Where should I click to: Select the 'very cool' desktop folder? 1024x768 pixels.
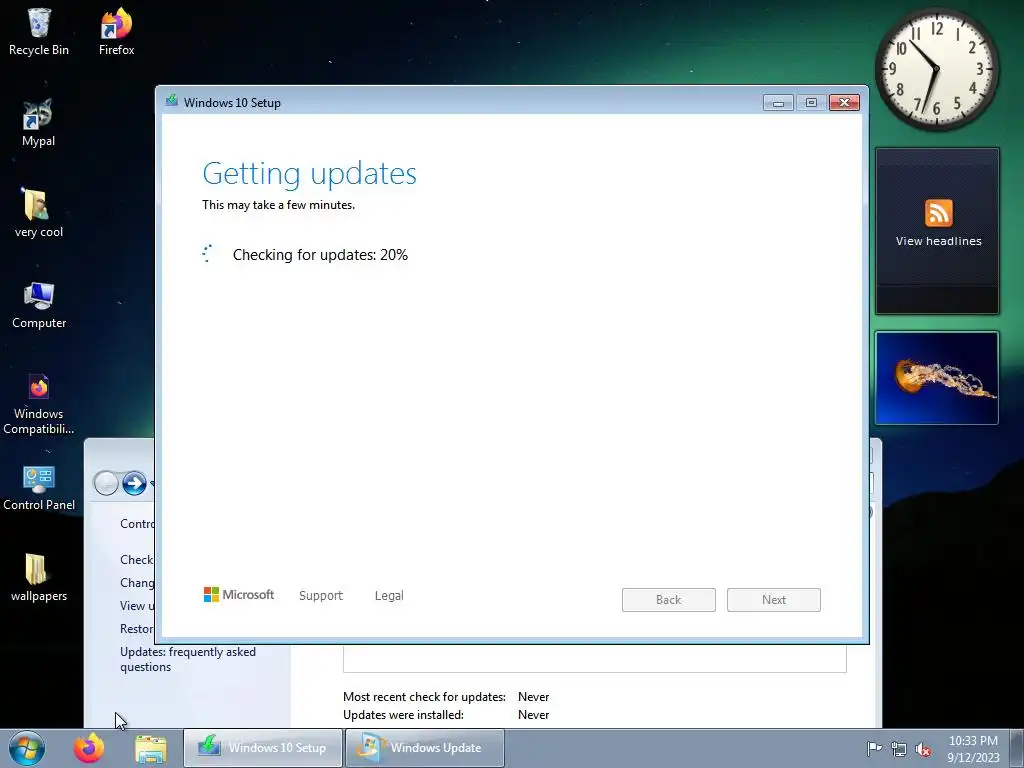point(39,214)
